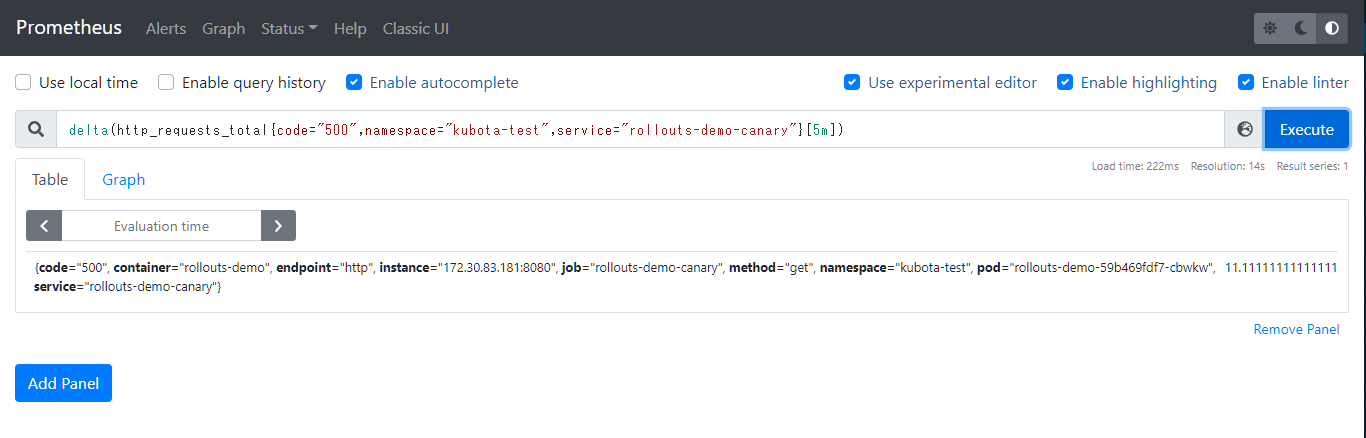Click into the PromQL expression editor
Screen dimensions: 1366x438
point(640,129)
